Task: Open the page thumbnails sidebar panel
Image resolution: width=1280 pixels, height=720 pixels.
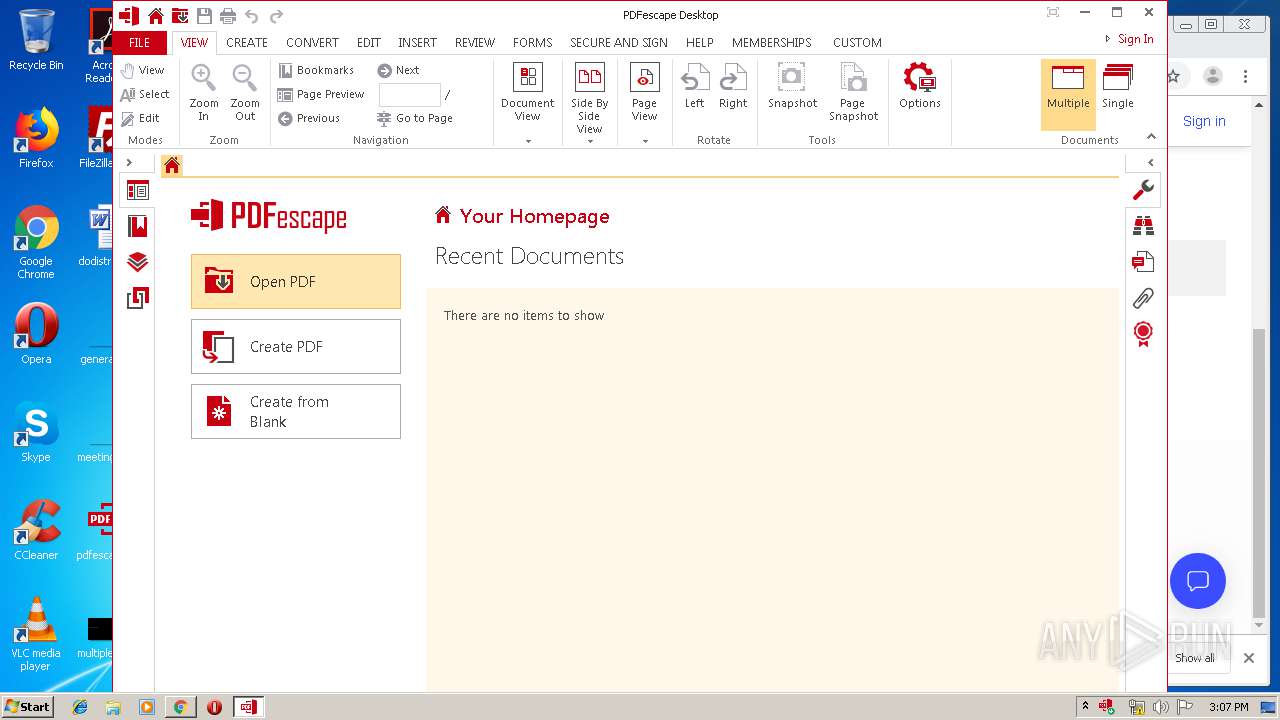Action: click(138, 190)
